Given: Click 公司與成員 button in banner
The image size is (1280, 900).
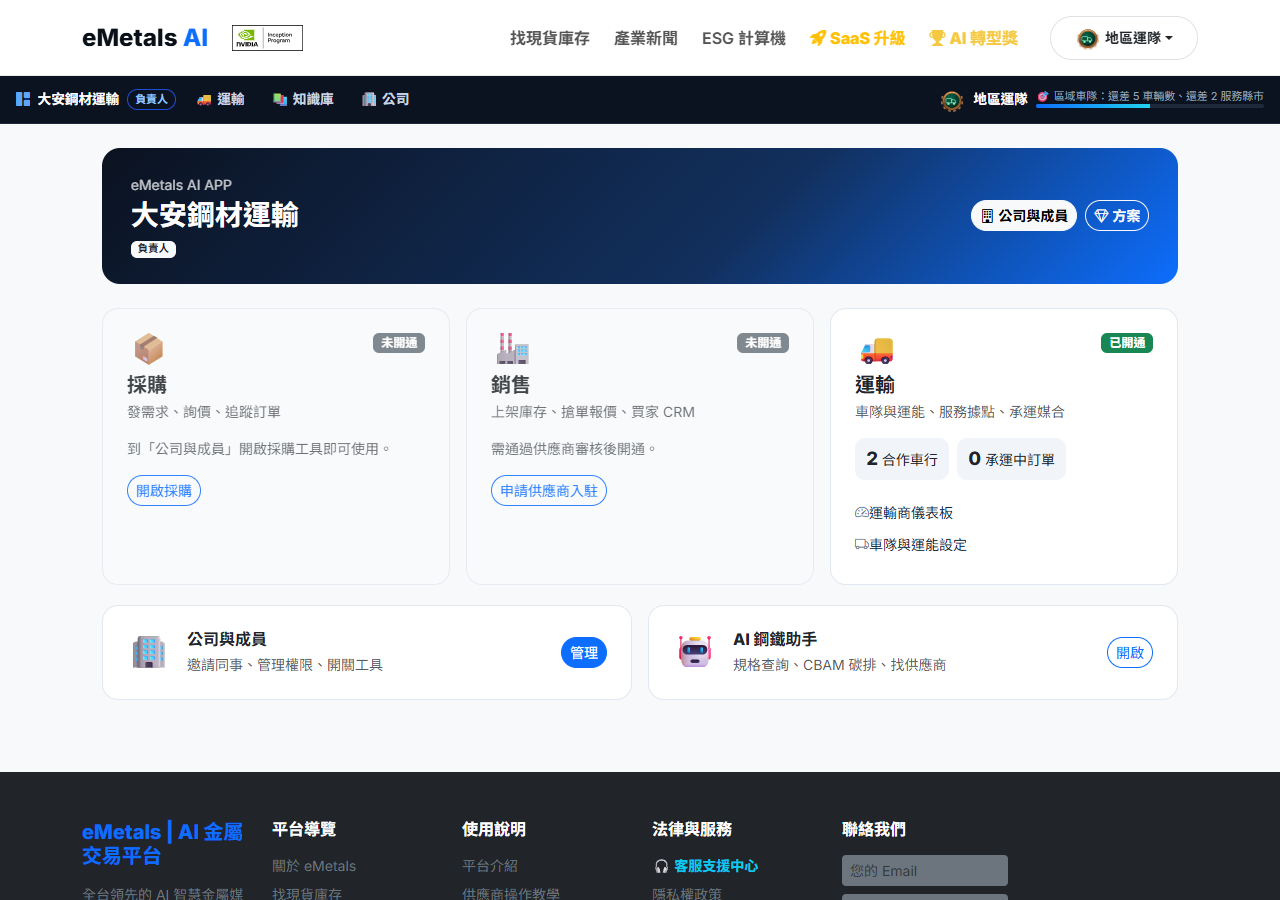Looking at the screenshot, I should click(x=1024, y=215).
